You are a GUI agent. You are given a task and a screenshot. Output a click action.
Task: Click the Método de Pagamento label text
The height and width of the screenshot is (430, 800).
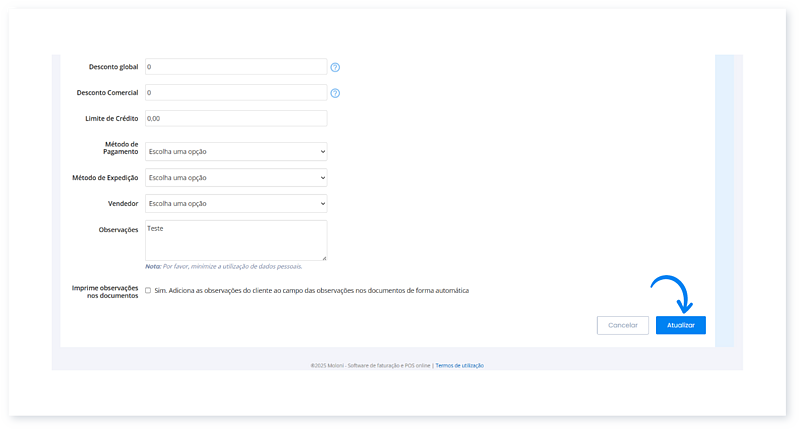[x=121, y=148]
